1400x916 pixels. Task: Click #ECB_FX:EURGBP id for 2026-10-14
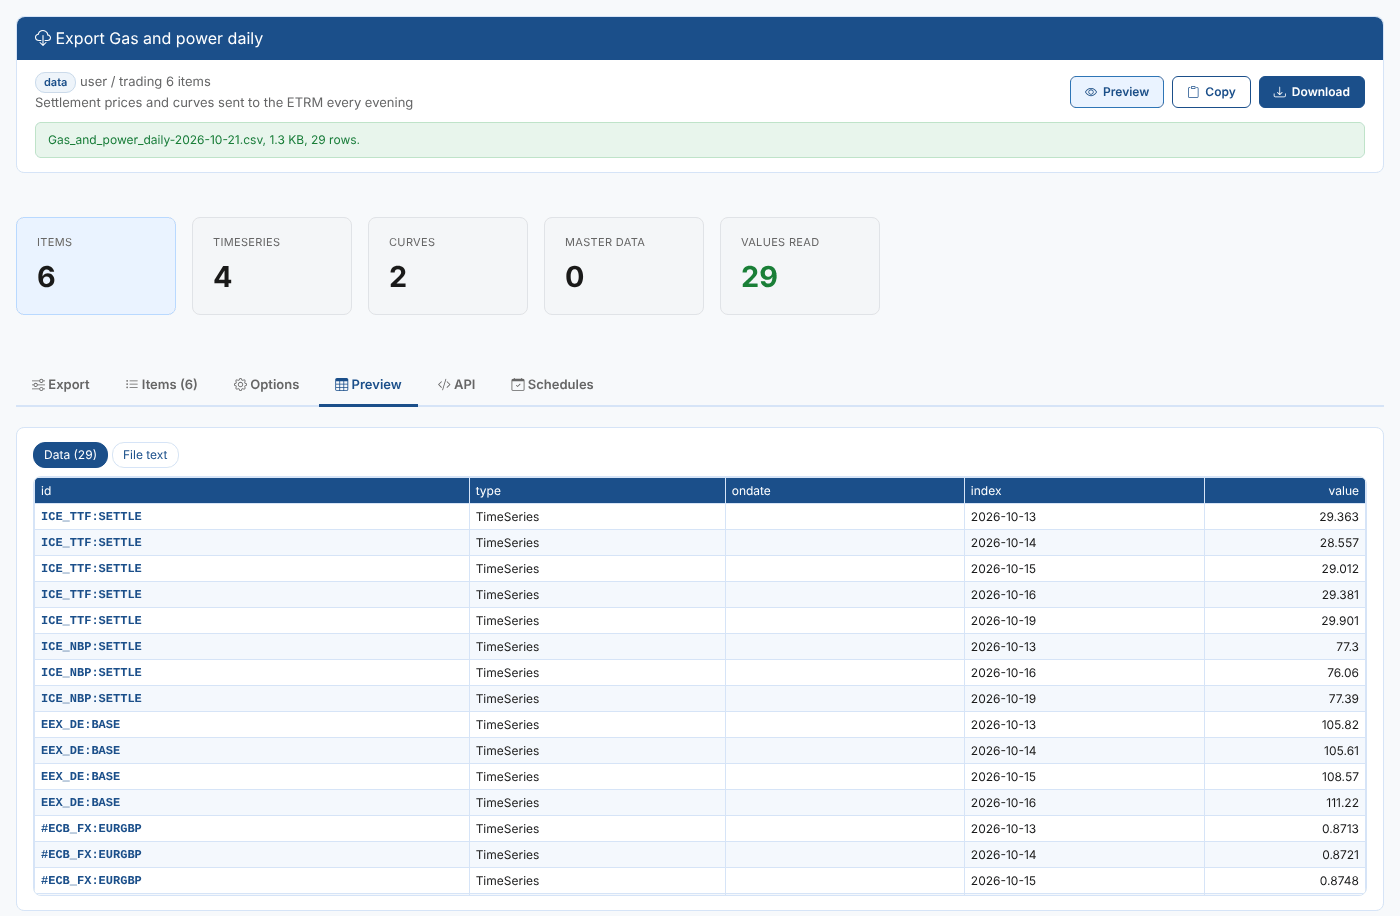(91, 855)
